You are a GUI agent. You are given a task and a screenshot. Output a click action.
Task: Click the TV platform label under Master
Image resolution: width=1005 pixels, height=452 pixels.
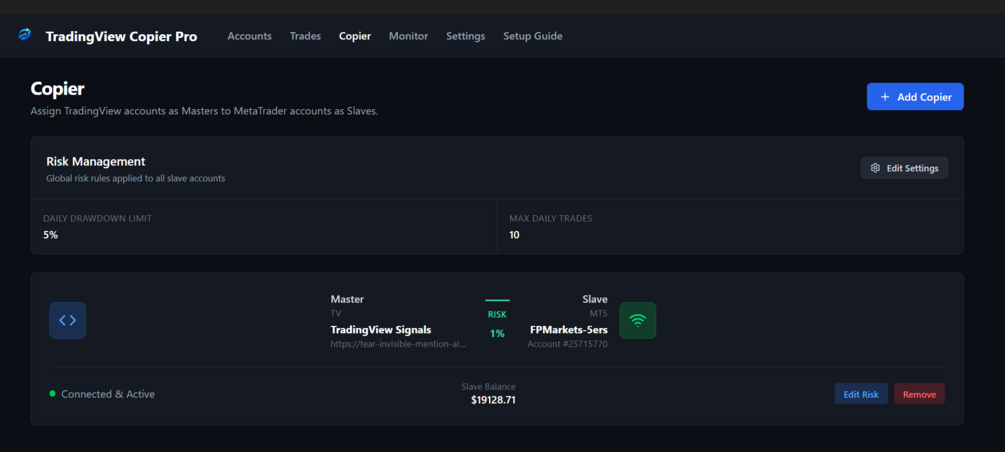336,314
